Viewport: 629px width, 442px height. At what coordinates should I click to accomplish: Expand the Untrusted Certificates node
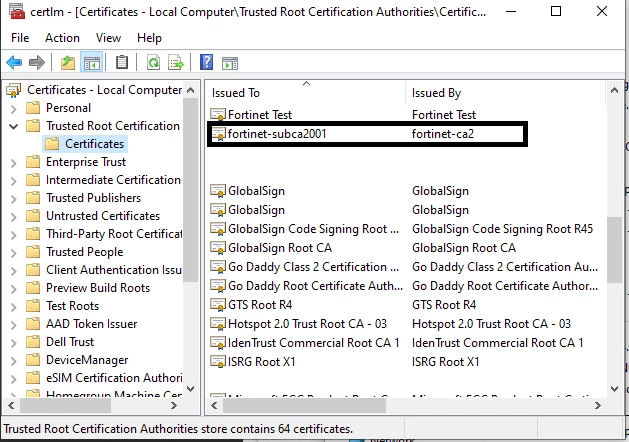pyautogui.click(x=14, y=217)
